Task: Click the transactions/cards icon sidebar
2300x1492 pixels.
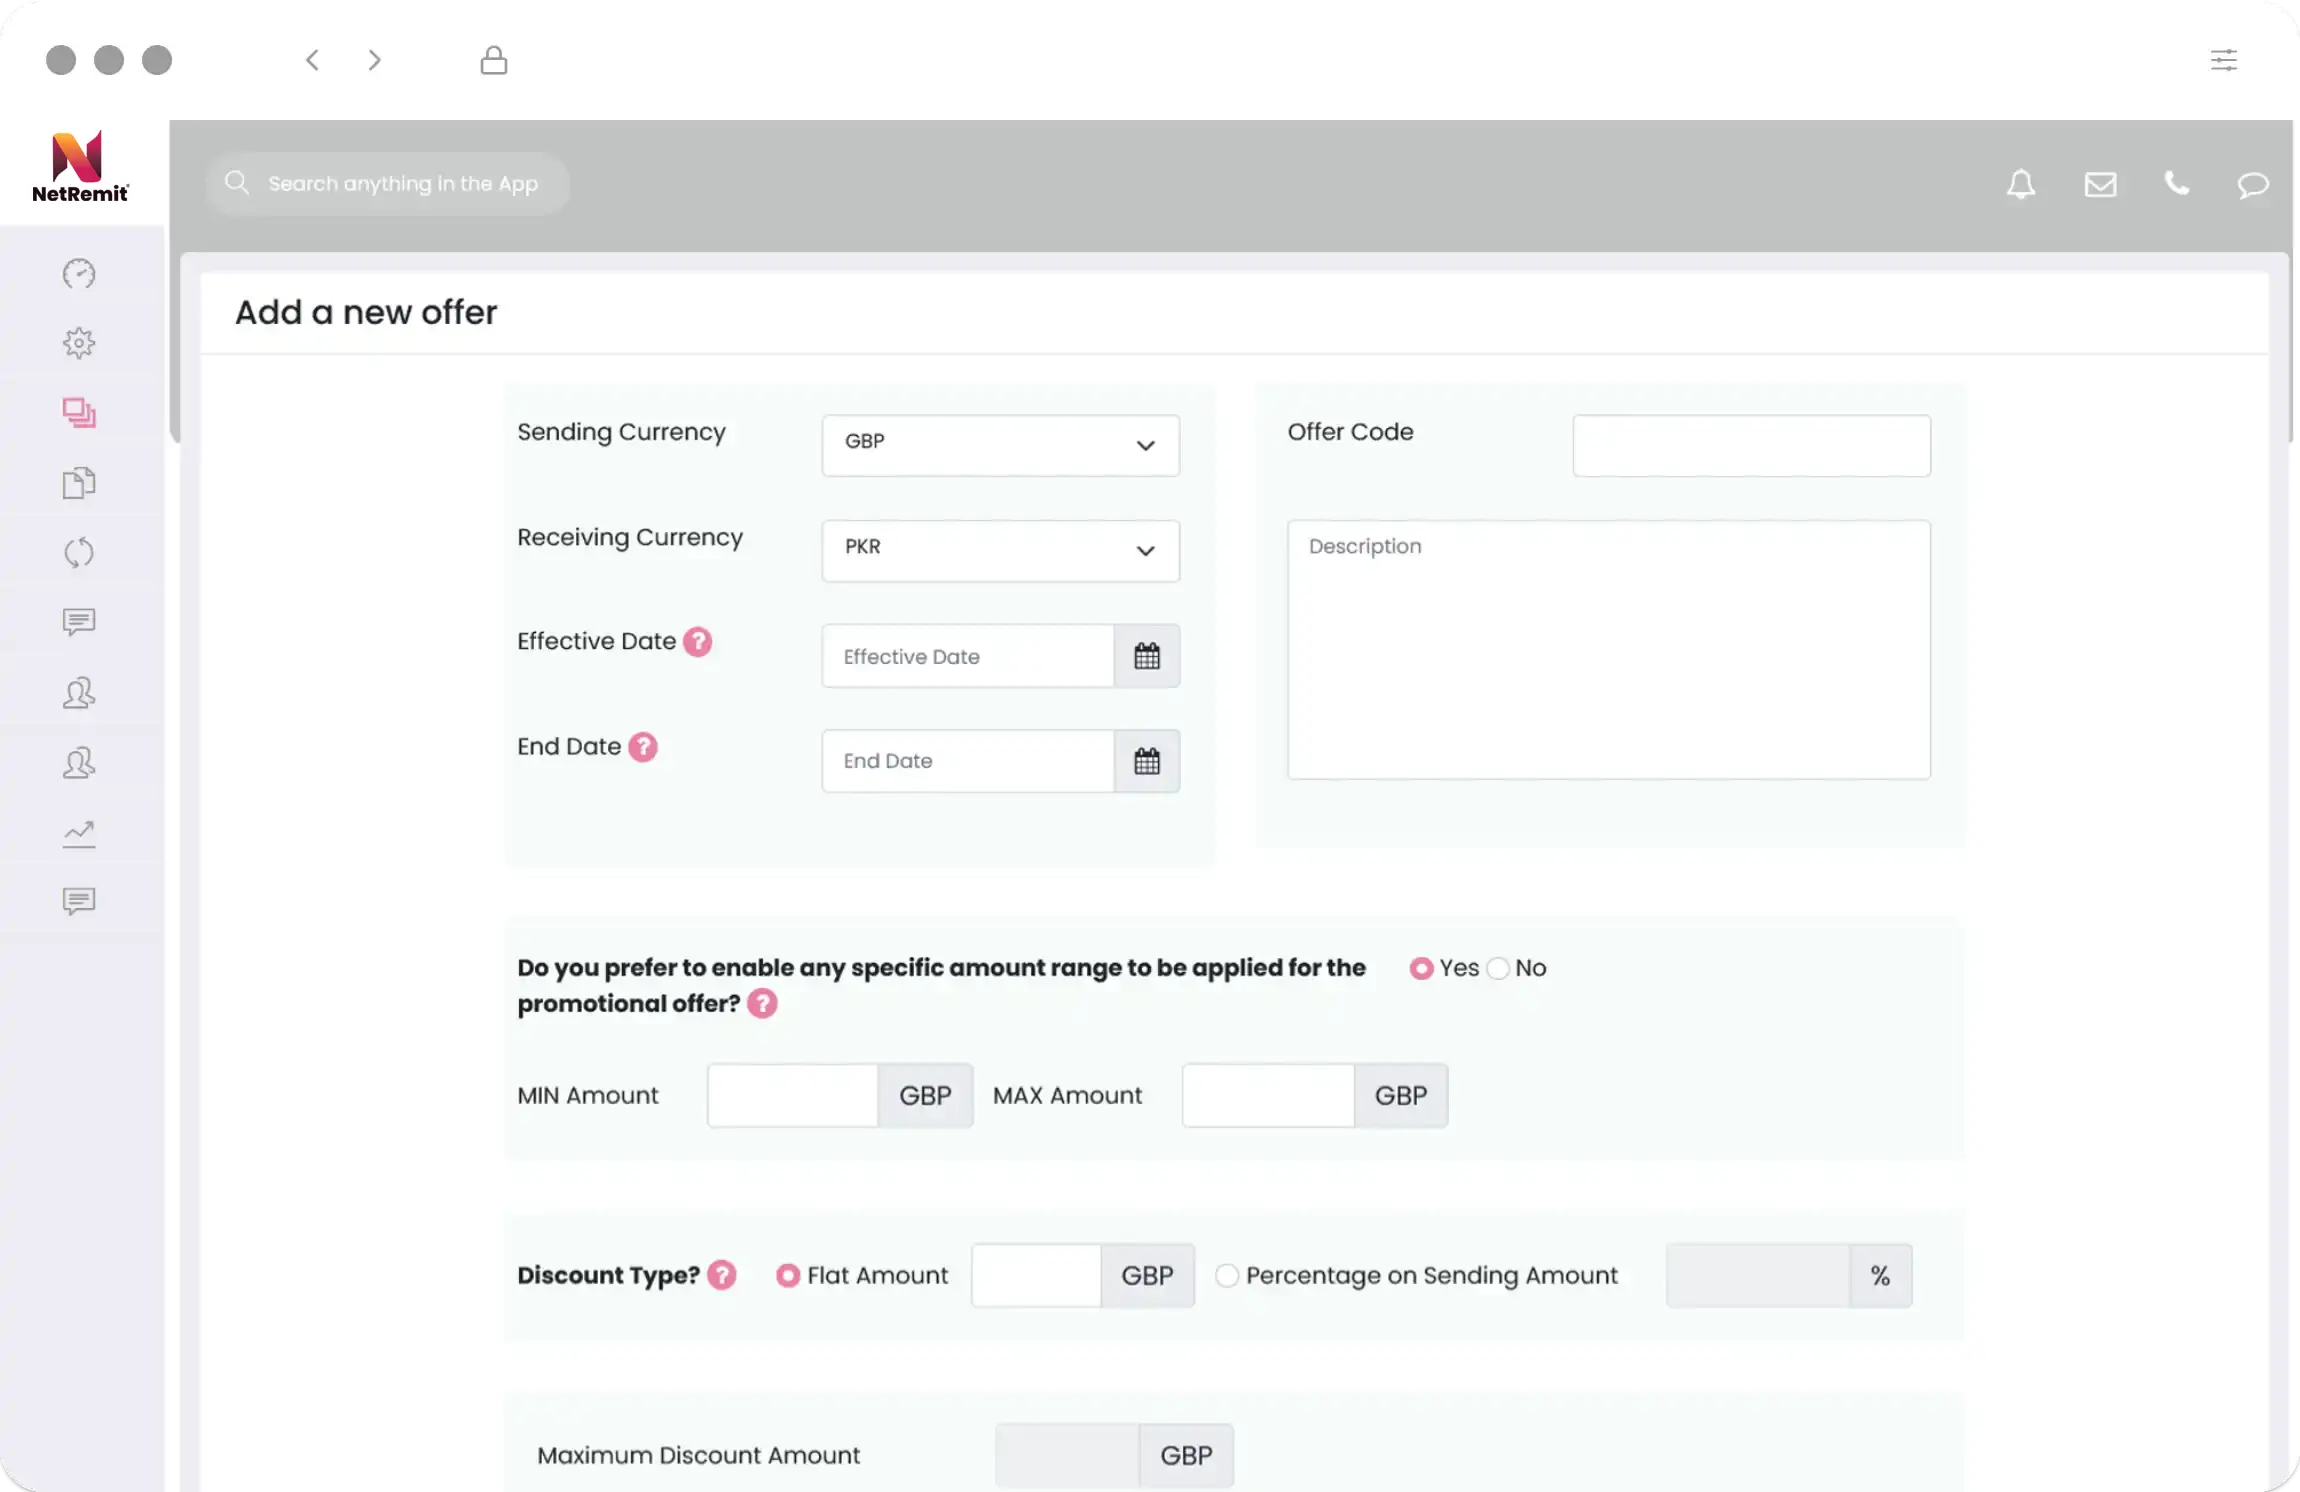Action: (79, 411)
